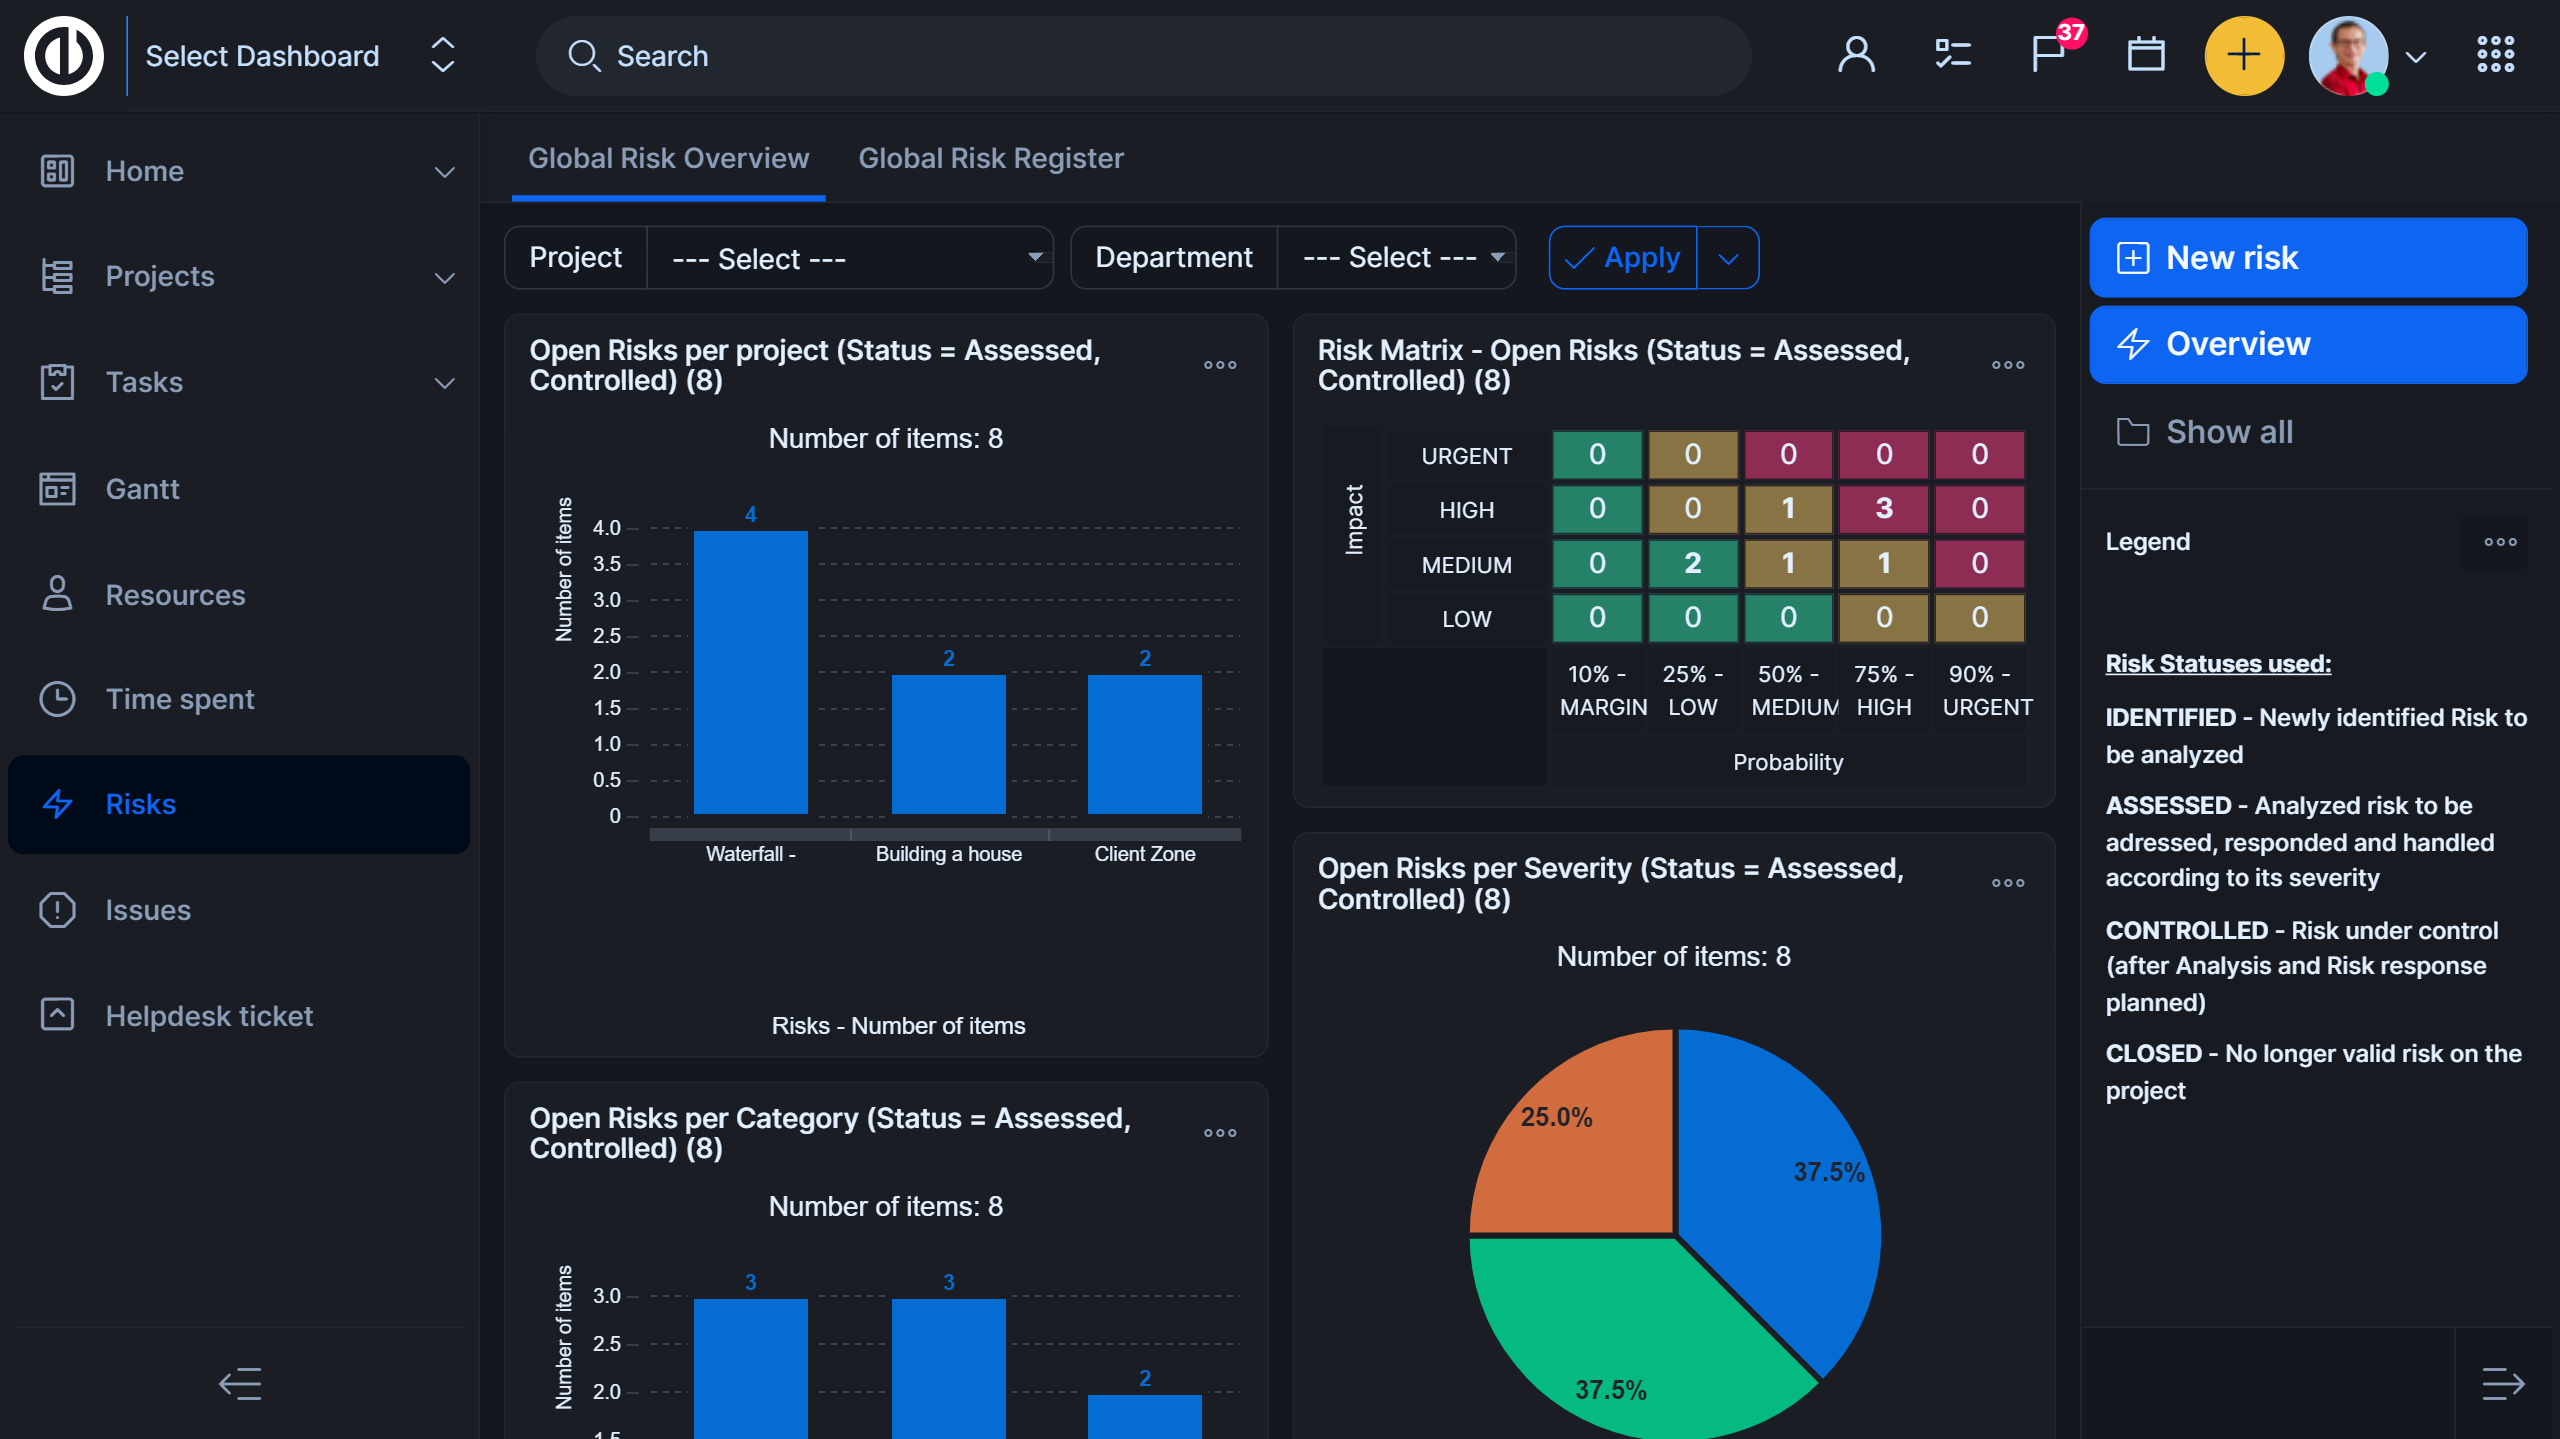This screenshot has height=1439, width=2560.
Task: Click the New risk button
Action: [2307, 258]
